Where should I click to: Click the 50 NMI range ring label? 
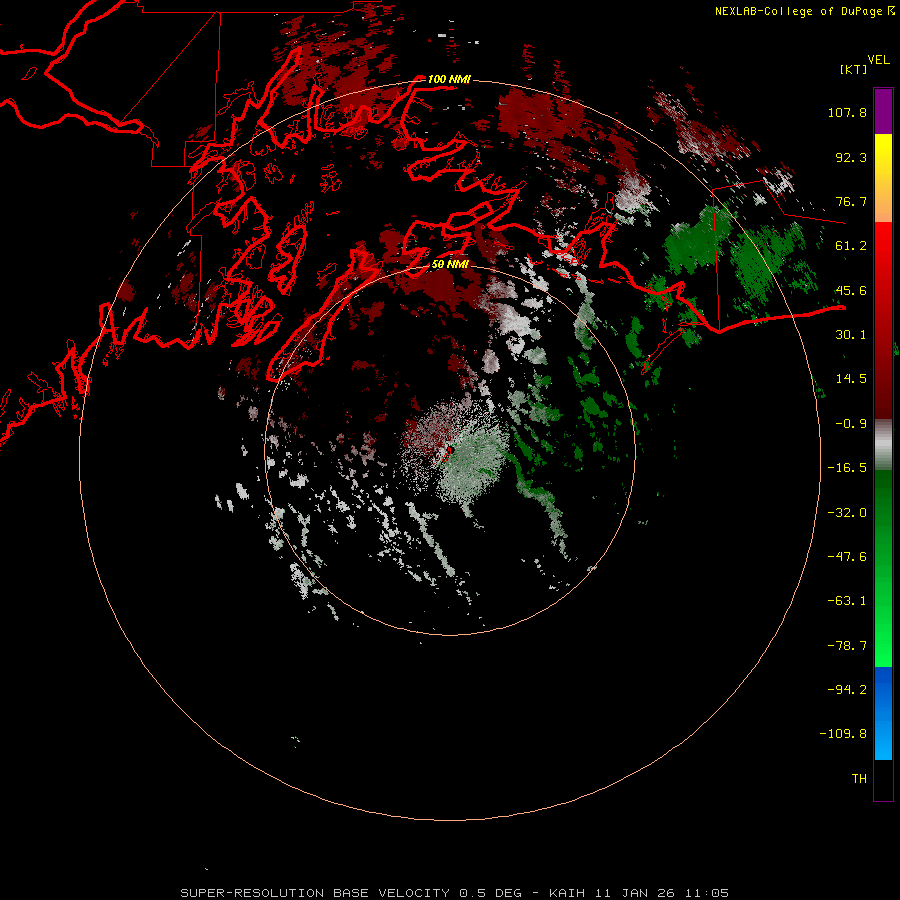[450, 265]
